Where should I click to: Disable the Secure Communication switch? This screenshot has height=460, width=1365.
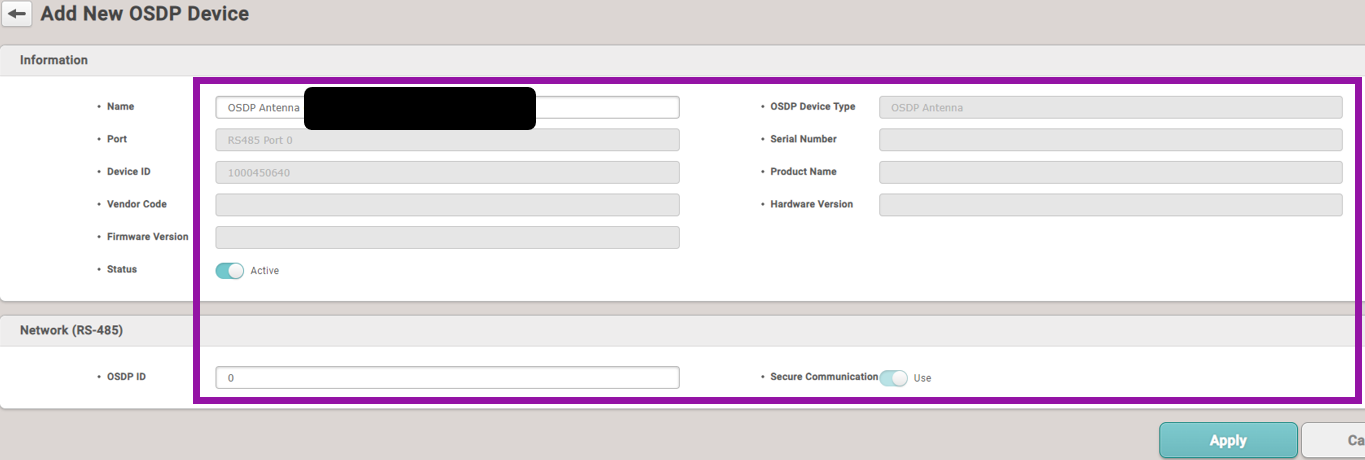pos(893,378)
